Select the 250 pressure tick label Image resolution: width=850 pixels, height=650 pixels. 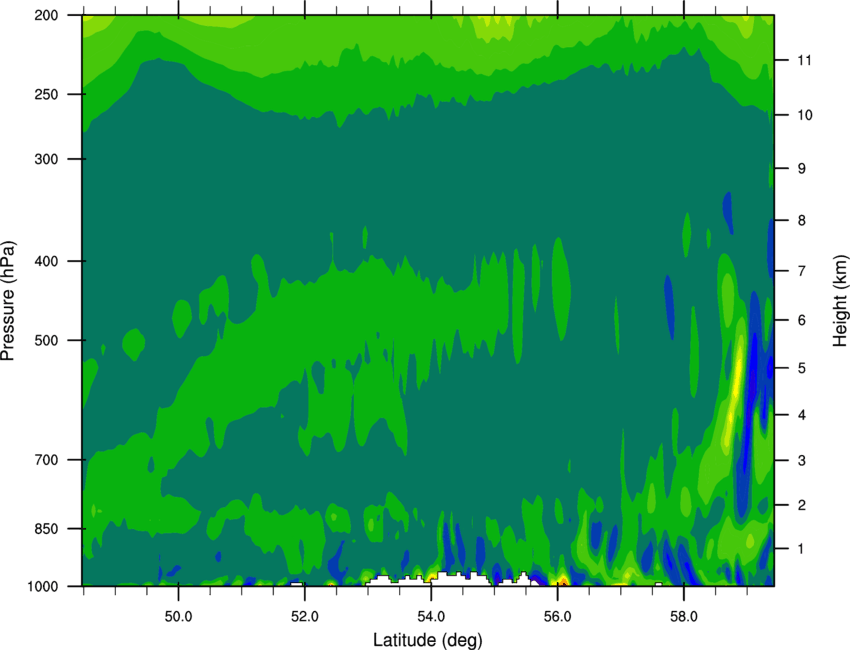tap(46, 94)
